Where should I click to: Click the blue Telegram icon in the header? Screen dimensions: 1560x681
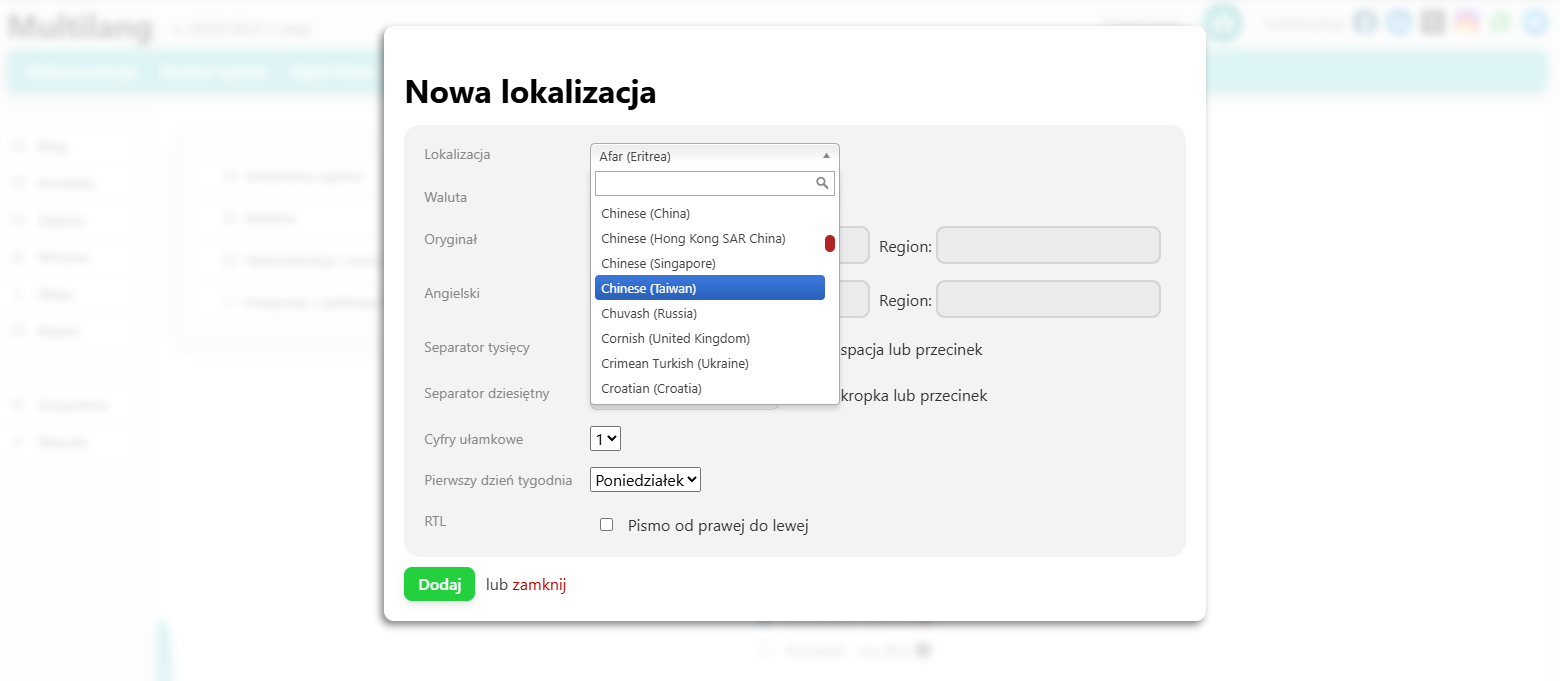click(1534, 21)
